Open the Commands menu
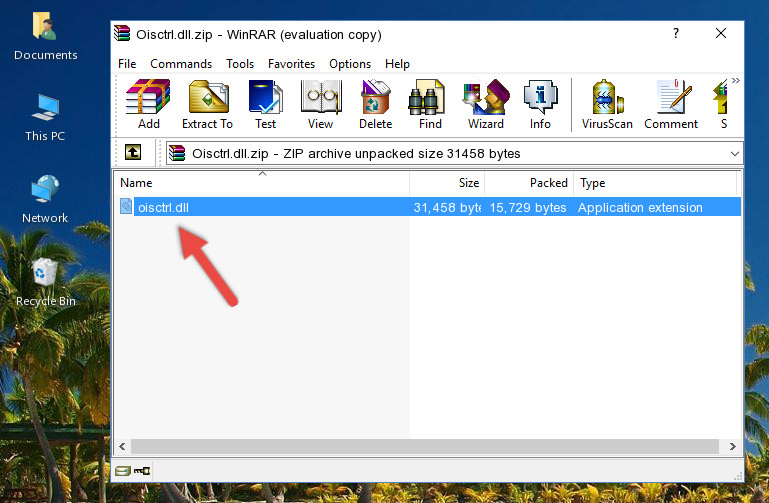The height and width of the screenshot is (503, 769). coord(181,64)
